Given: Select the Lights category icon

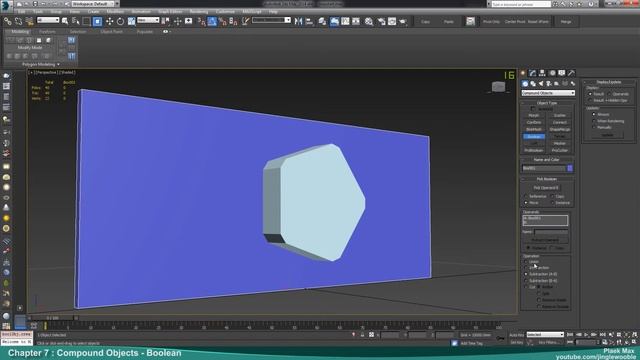Looking at the screenshot, I should (x=541, y=84).
